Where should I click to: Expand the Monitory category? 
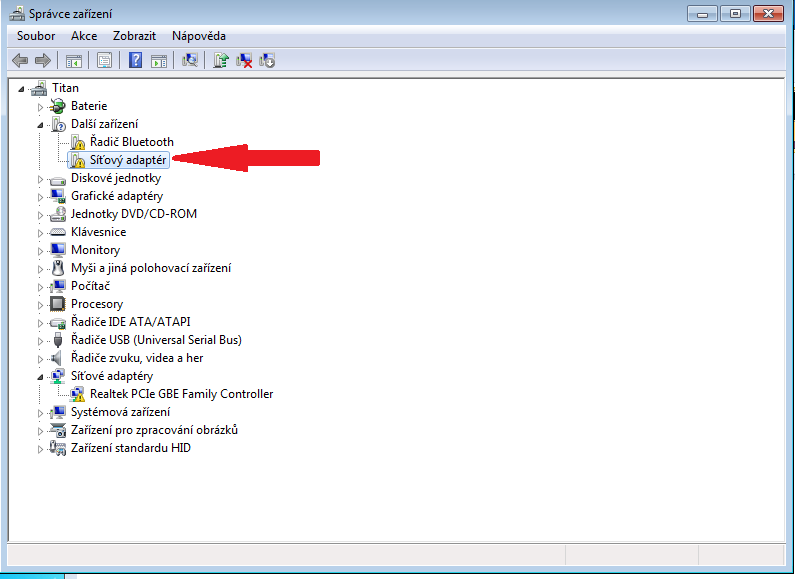point(41,251)
